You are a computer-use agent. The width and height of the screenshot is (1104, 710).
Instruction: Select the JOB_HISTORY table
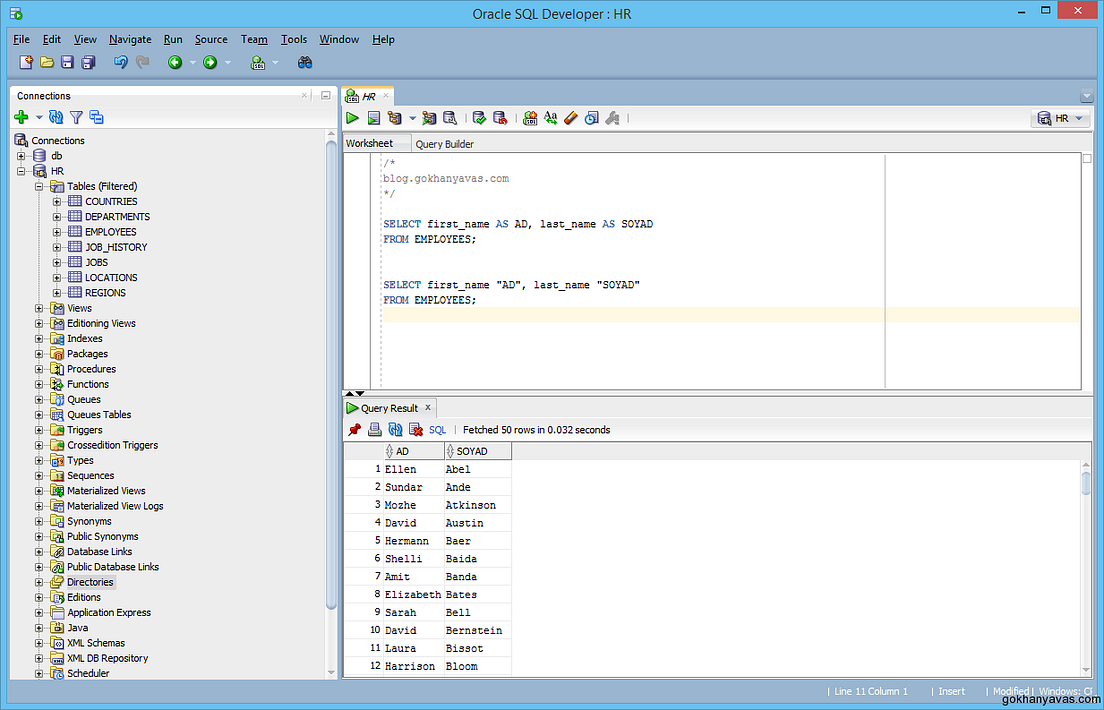coord(116,247)
